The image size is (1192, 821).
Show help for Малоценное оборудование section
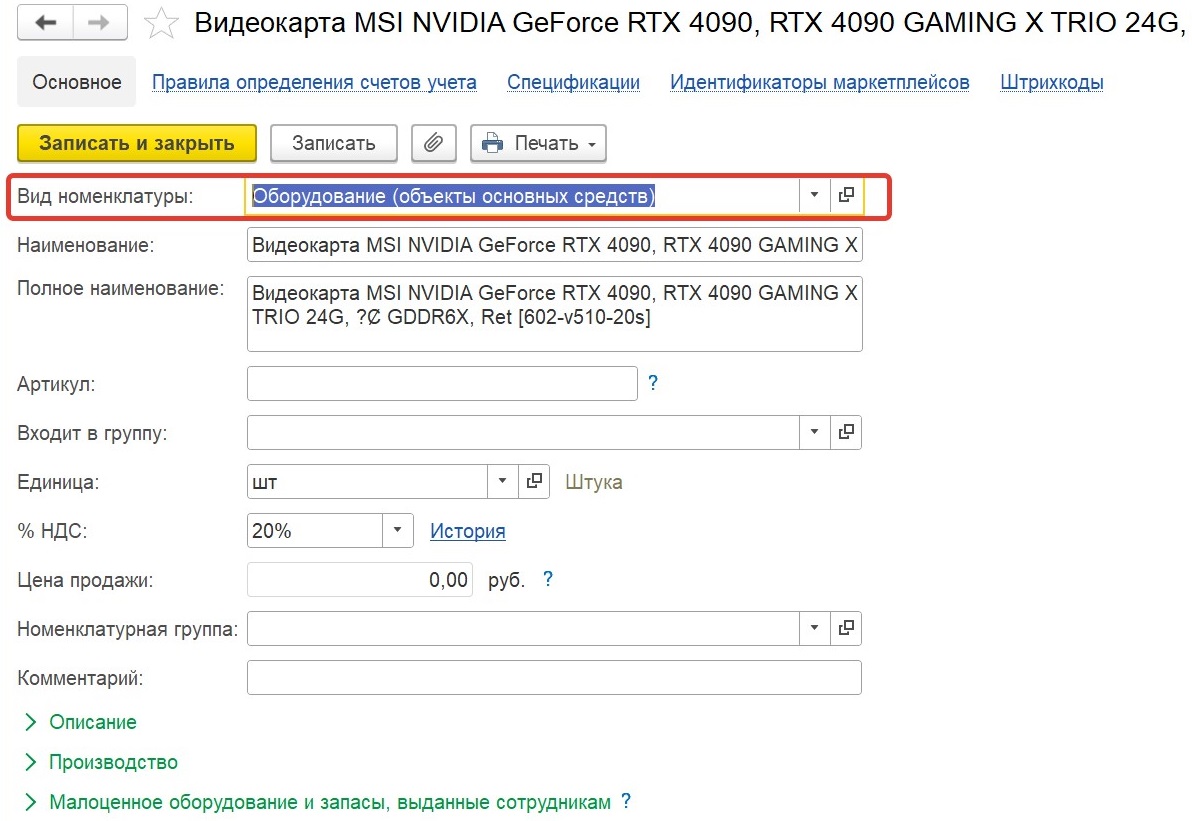point(626,801)
